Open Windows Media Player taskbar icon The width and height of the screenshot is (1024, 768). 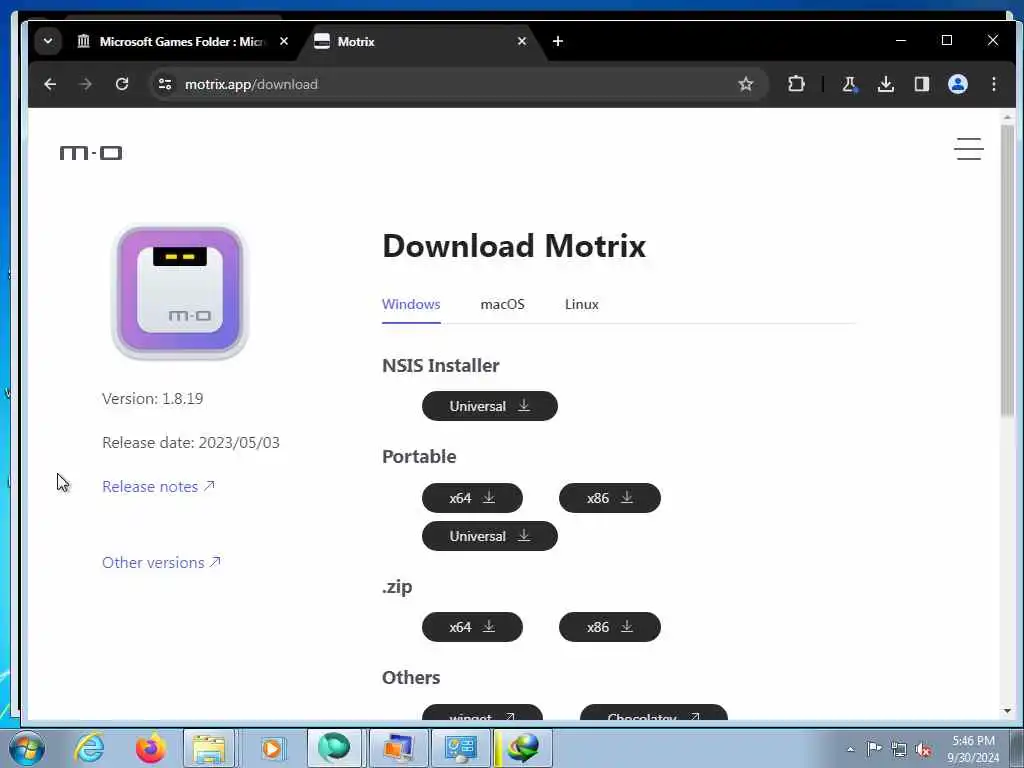click(x=272, y=748)
